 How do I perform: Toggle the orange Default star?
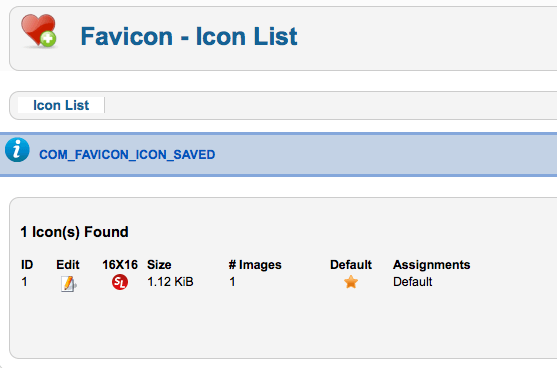click(x=351, y=282)
